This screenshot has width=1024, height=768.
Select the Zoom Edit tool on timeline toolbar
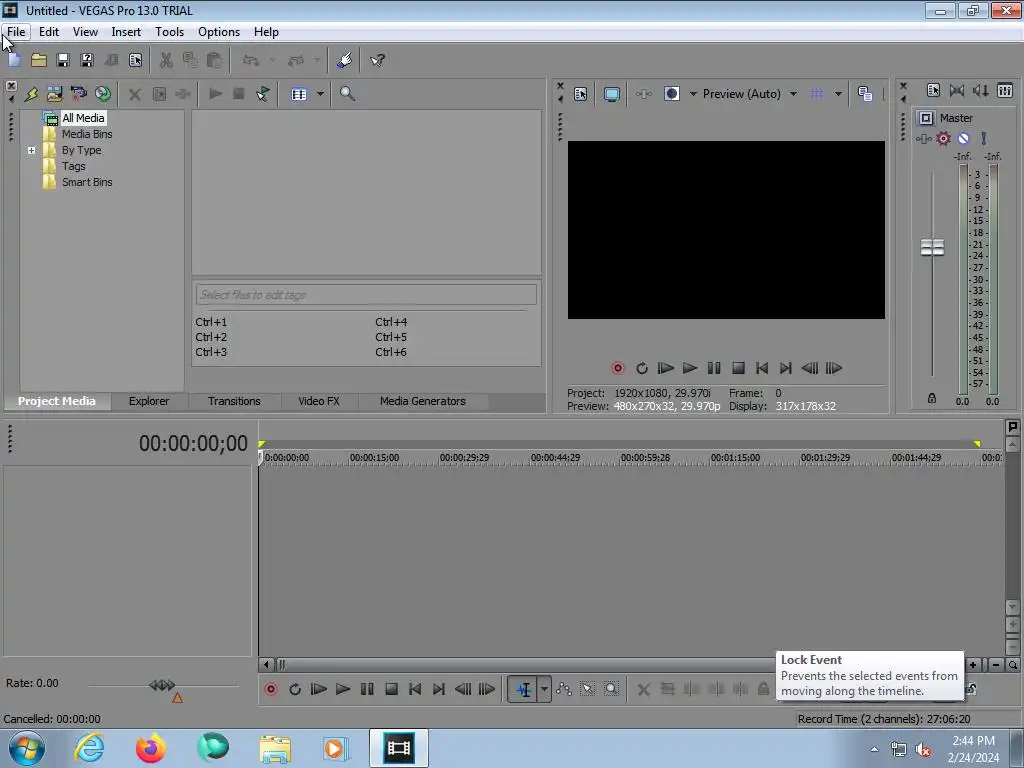pyautogui.click(x=611, y=689)
